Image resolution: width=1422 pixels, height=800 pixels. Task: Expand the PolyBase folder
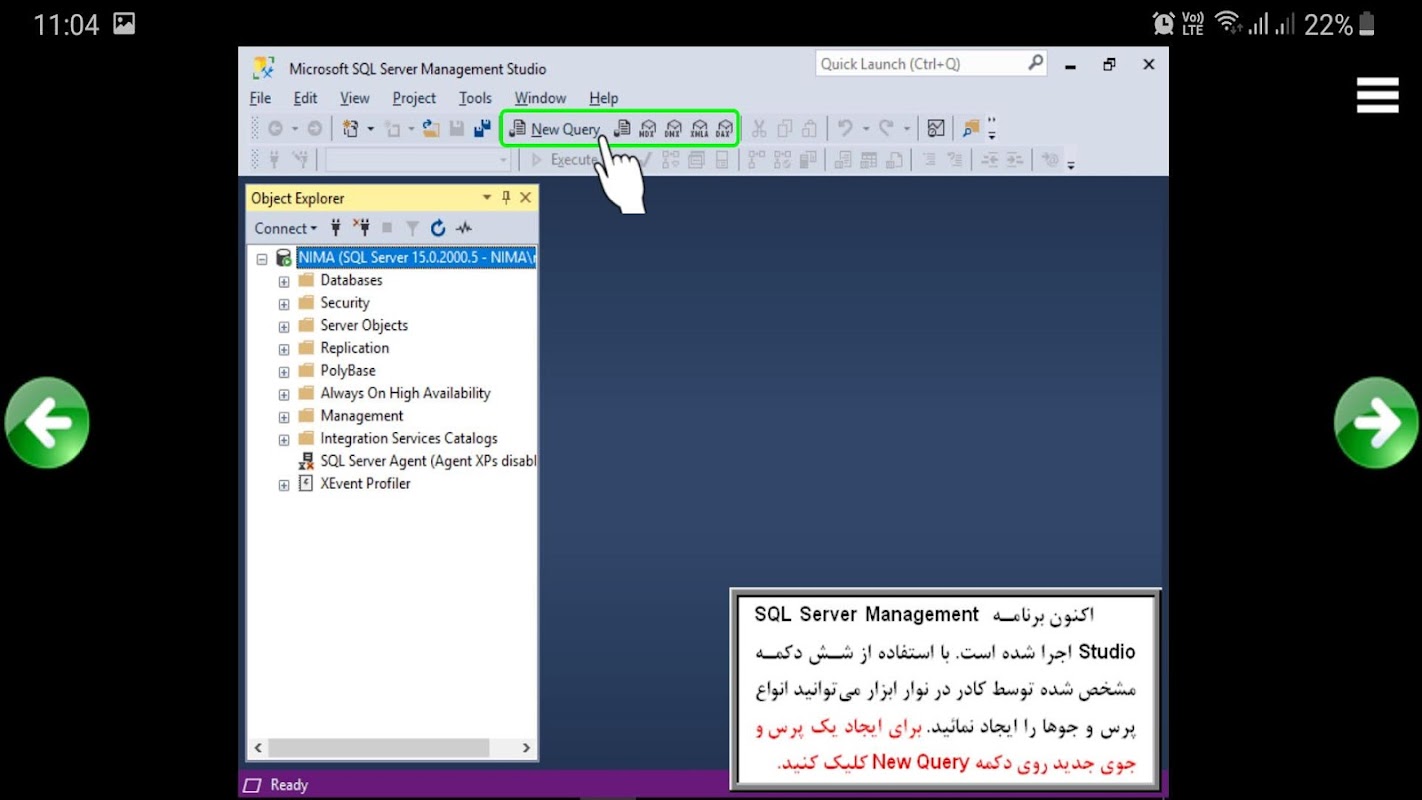point(284,372)
